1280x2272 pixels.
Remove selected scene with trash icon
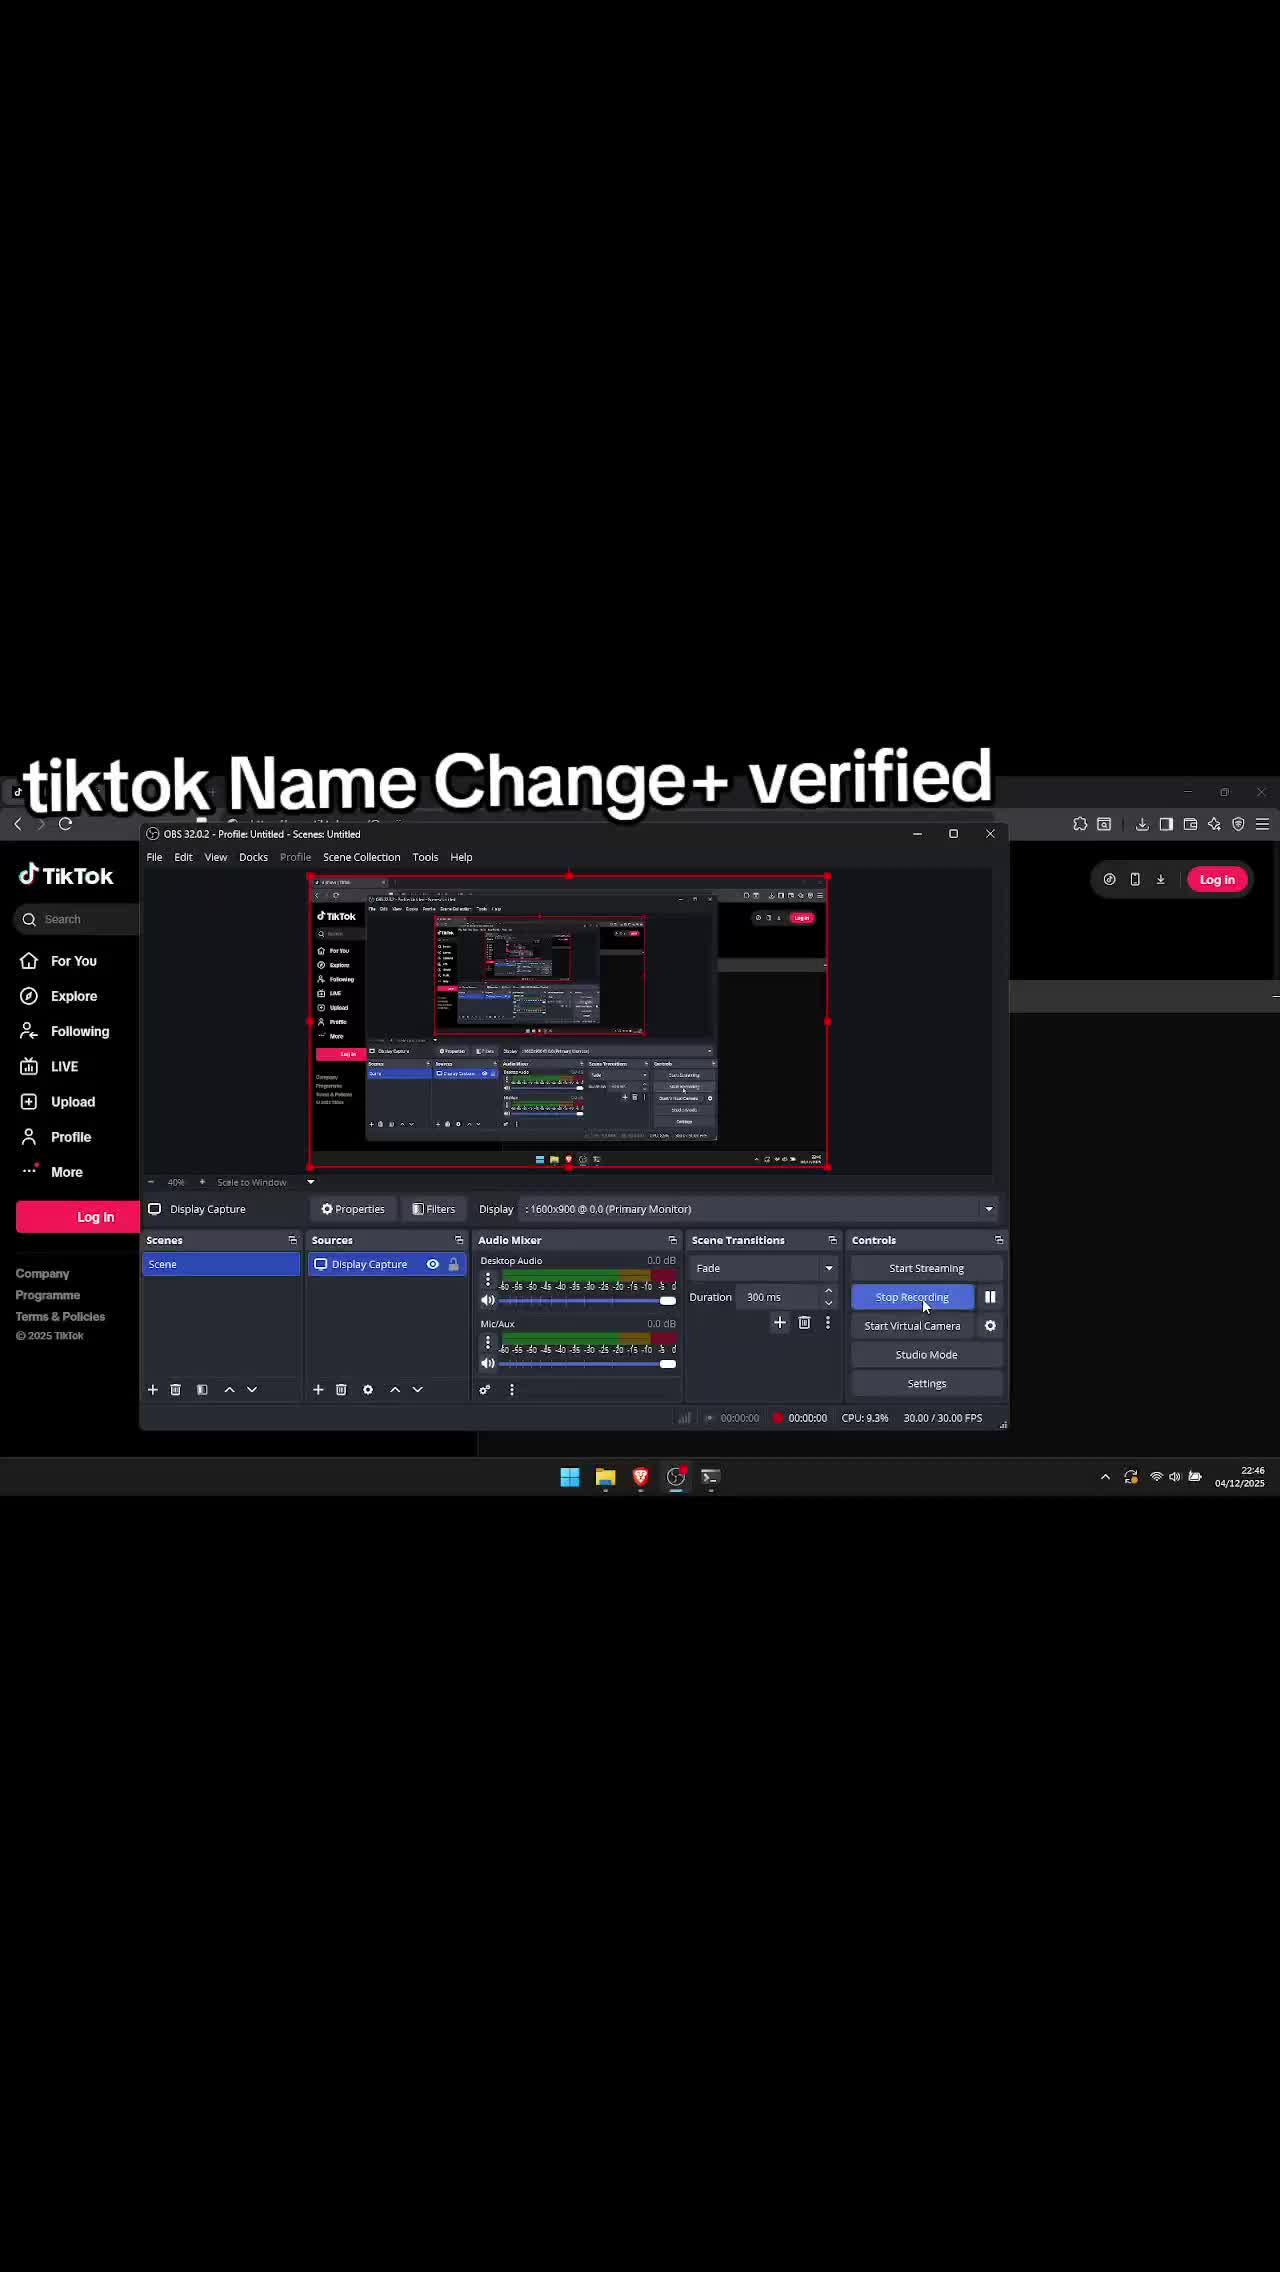176,1389
